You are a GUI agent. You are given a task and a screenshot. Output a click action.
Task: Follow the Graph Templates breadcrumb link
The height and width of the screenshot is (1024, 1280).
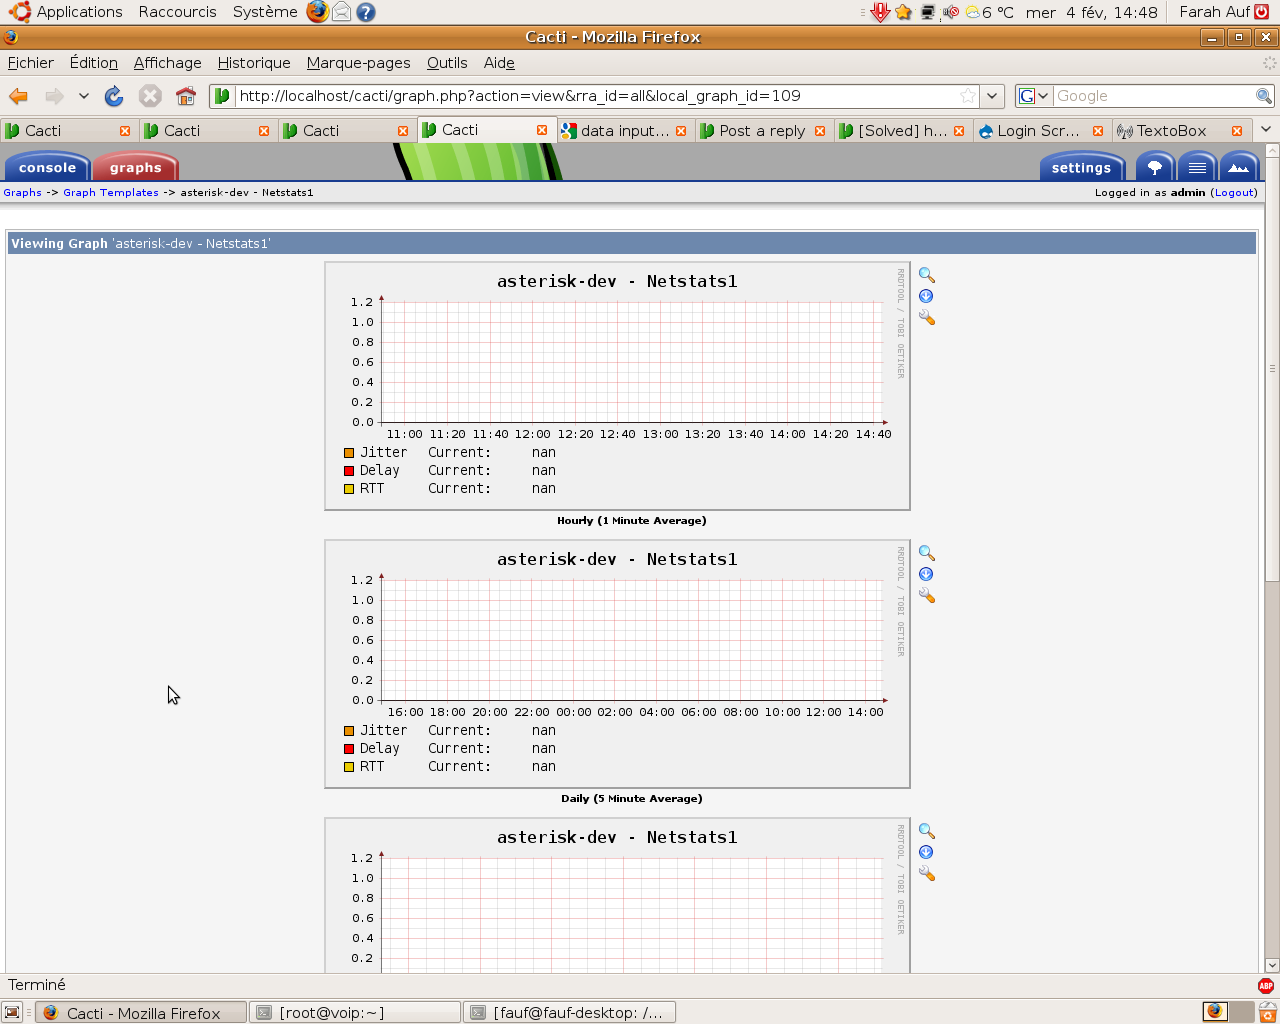click(111, 192)
